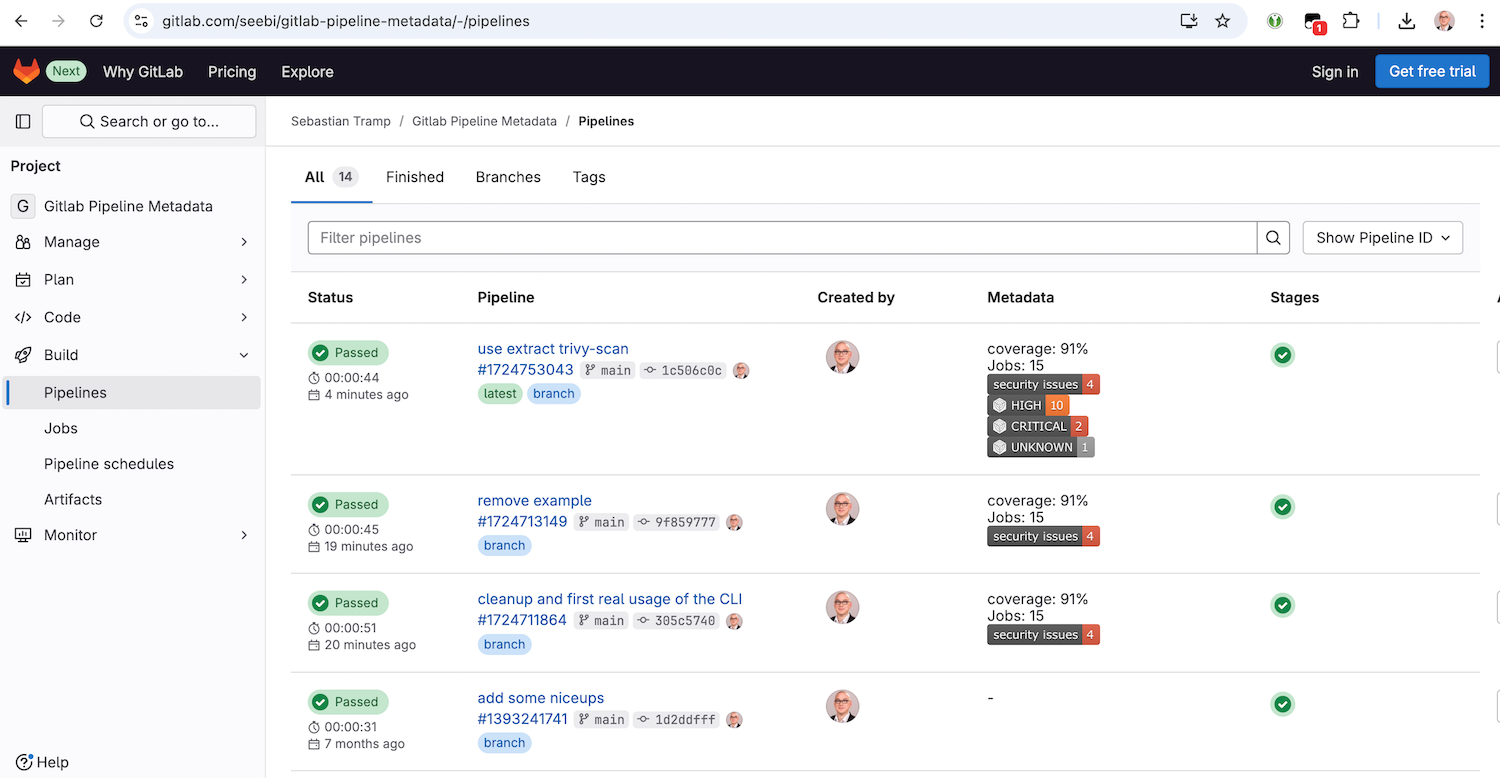Open the Show Pipeline ID dropdown
The image size is (1500, 778).
point(1383,238)
